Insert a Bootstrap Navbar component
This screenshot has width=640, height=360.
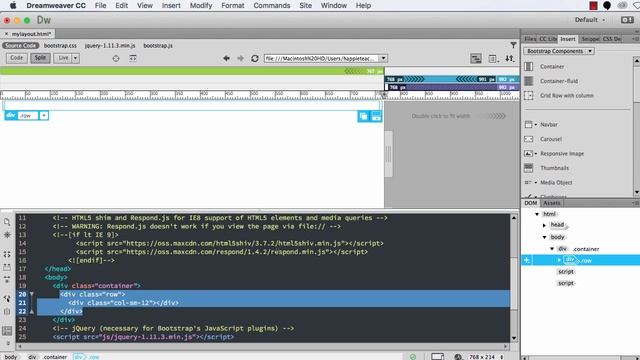549,124
